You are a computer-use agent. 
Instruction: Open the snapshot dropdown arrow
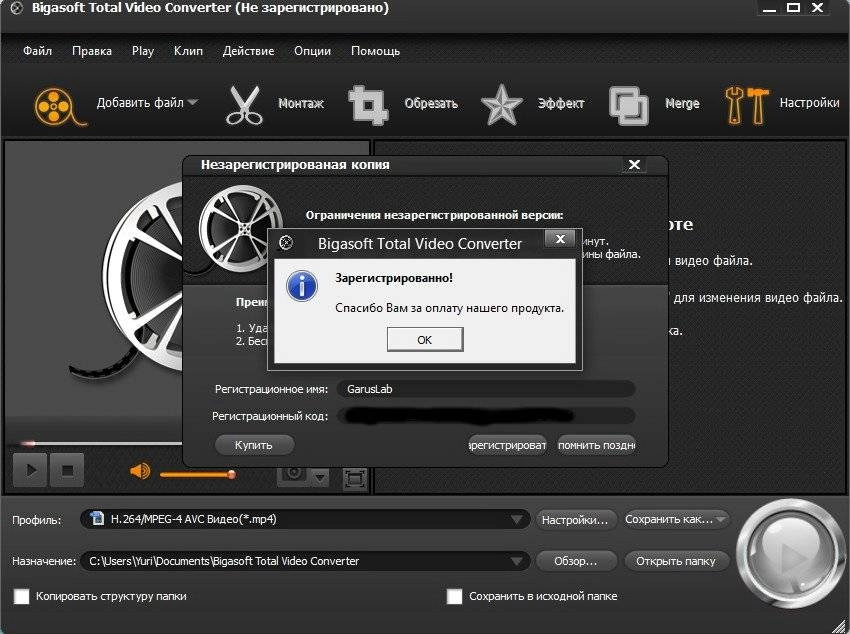coord(320,477)
